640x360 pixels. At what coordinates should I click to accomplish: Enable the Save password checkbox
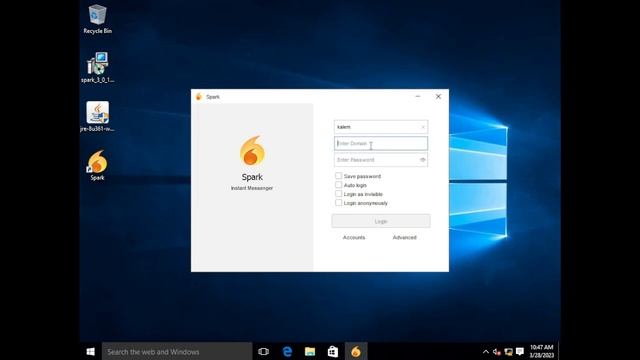coord(338,176)
